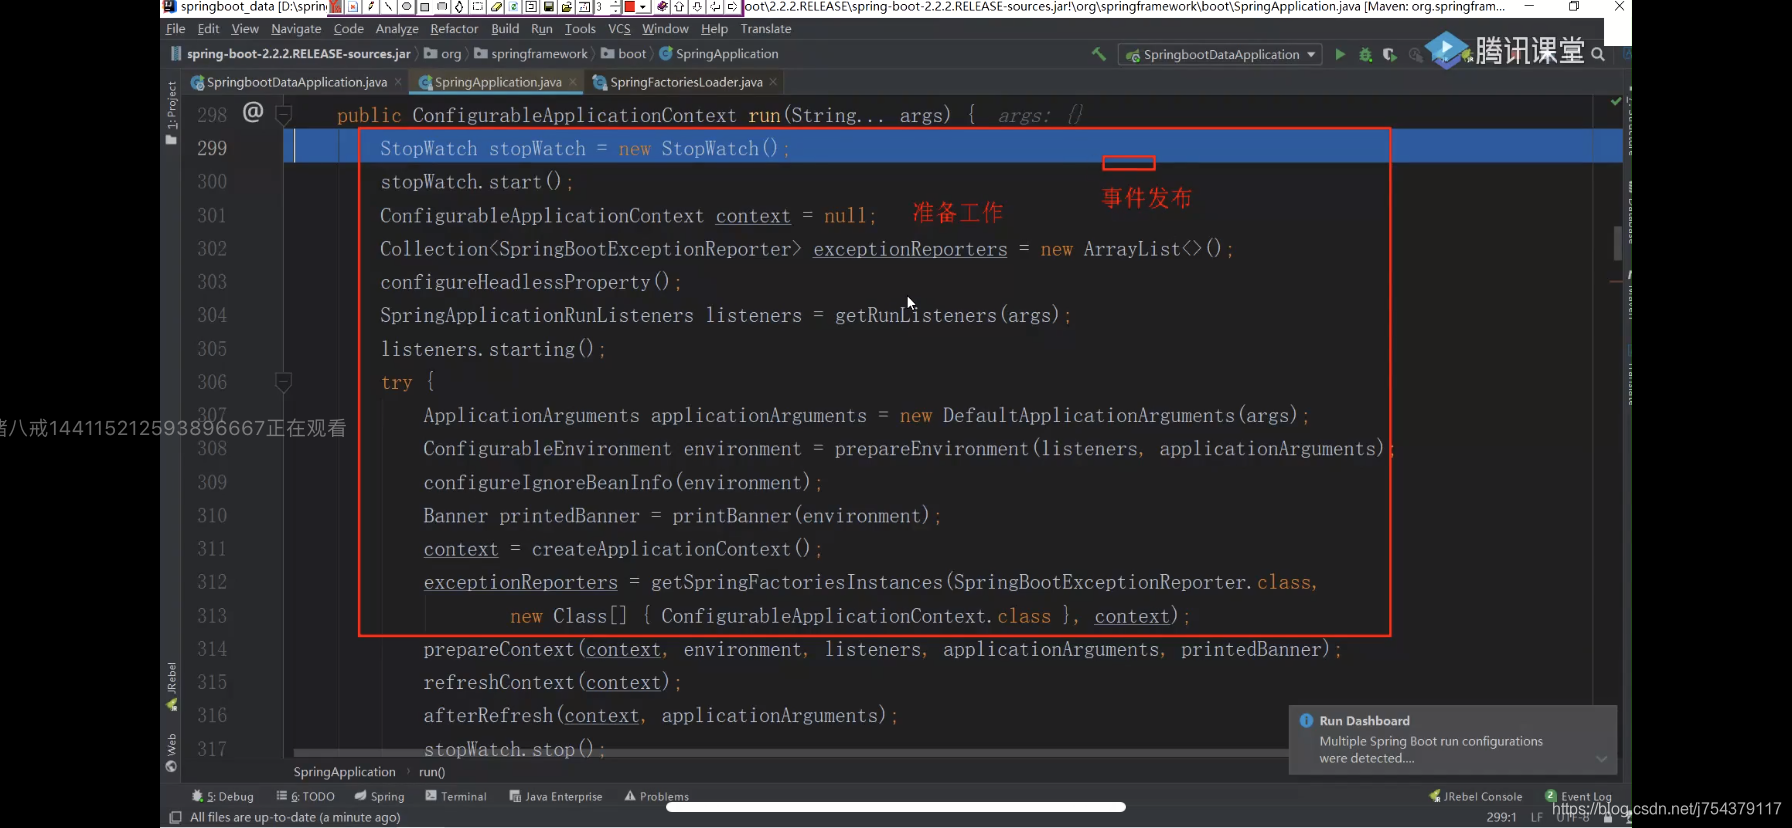The height and width of the screenshot is (828, 1792).
Task: Click the tool windows quick-access icon in status bar
Action: click(x=175, y=817)
